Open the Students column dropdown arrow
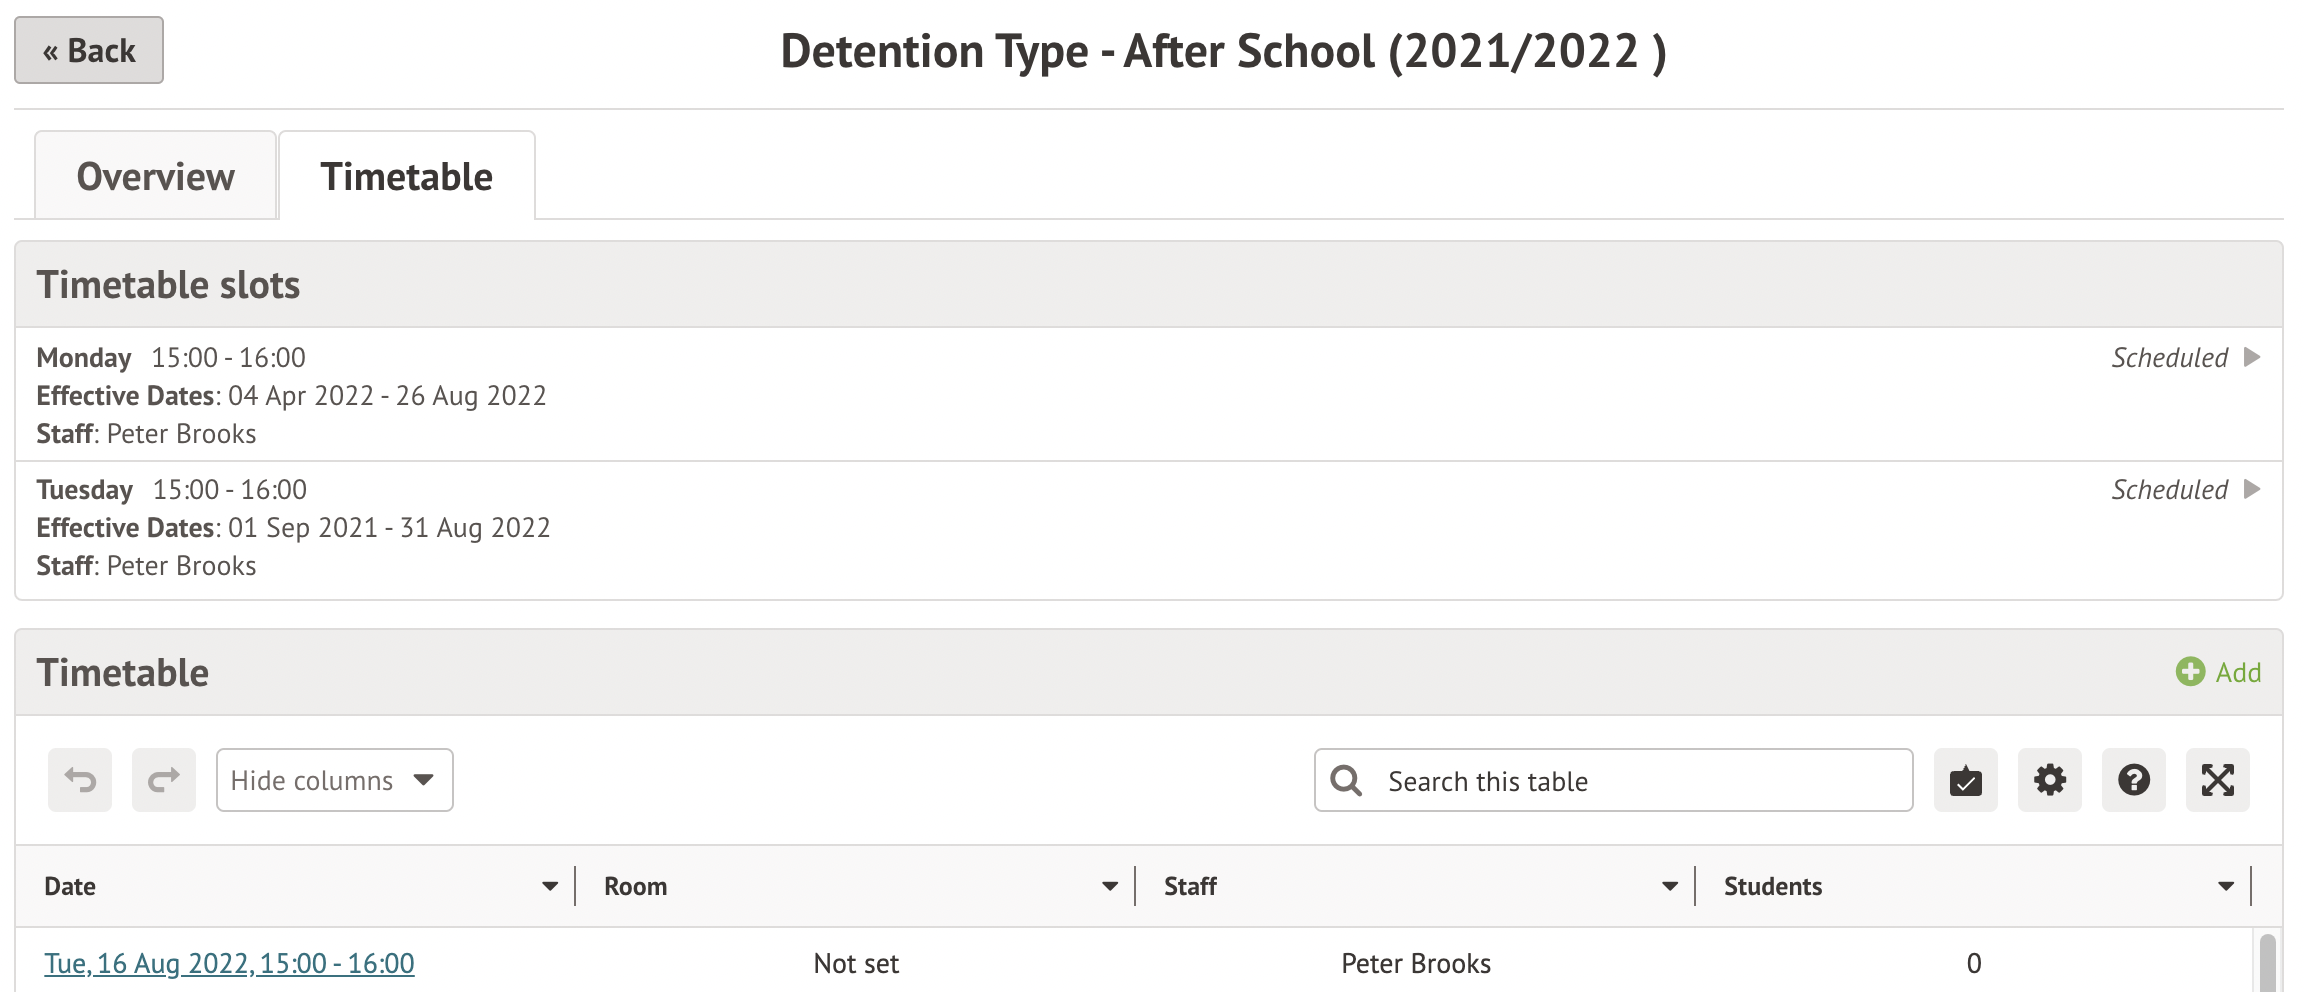Image resolution: width=2304 pixels, height=992 pixels. point(2226,886)
